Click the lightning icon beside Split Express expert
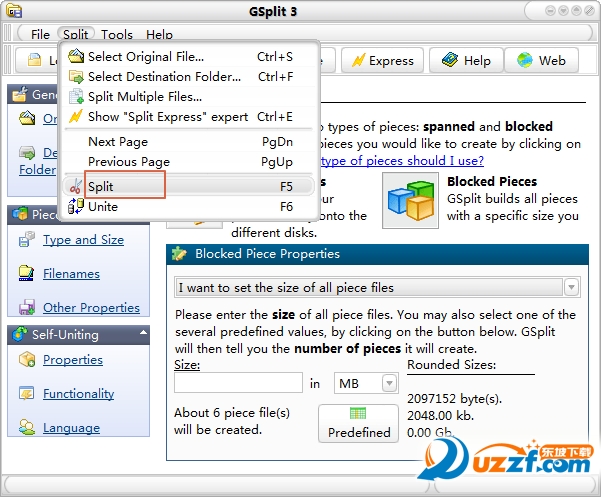Image resolution: width=601 pixels, height=497 pixels. (76, 116)
